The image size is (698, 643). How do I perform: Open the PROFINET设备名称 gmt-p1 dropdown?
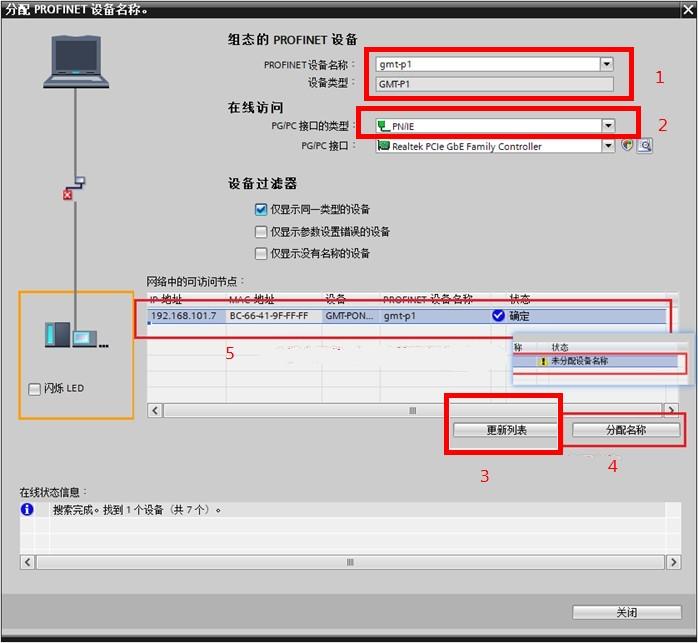606,64
